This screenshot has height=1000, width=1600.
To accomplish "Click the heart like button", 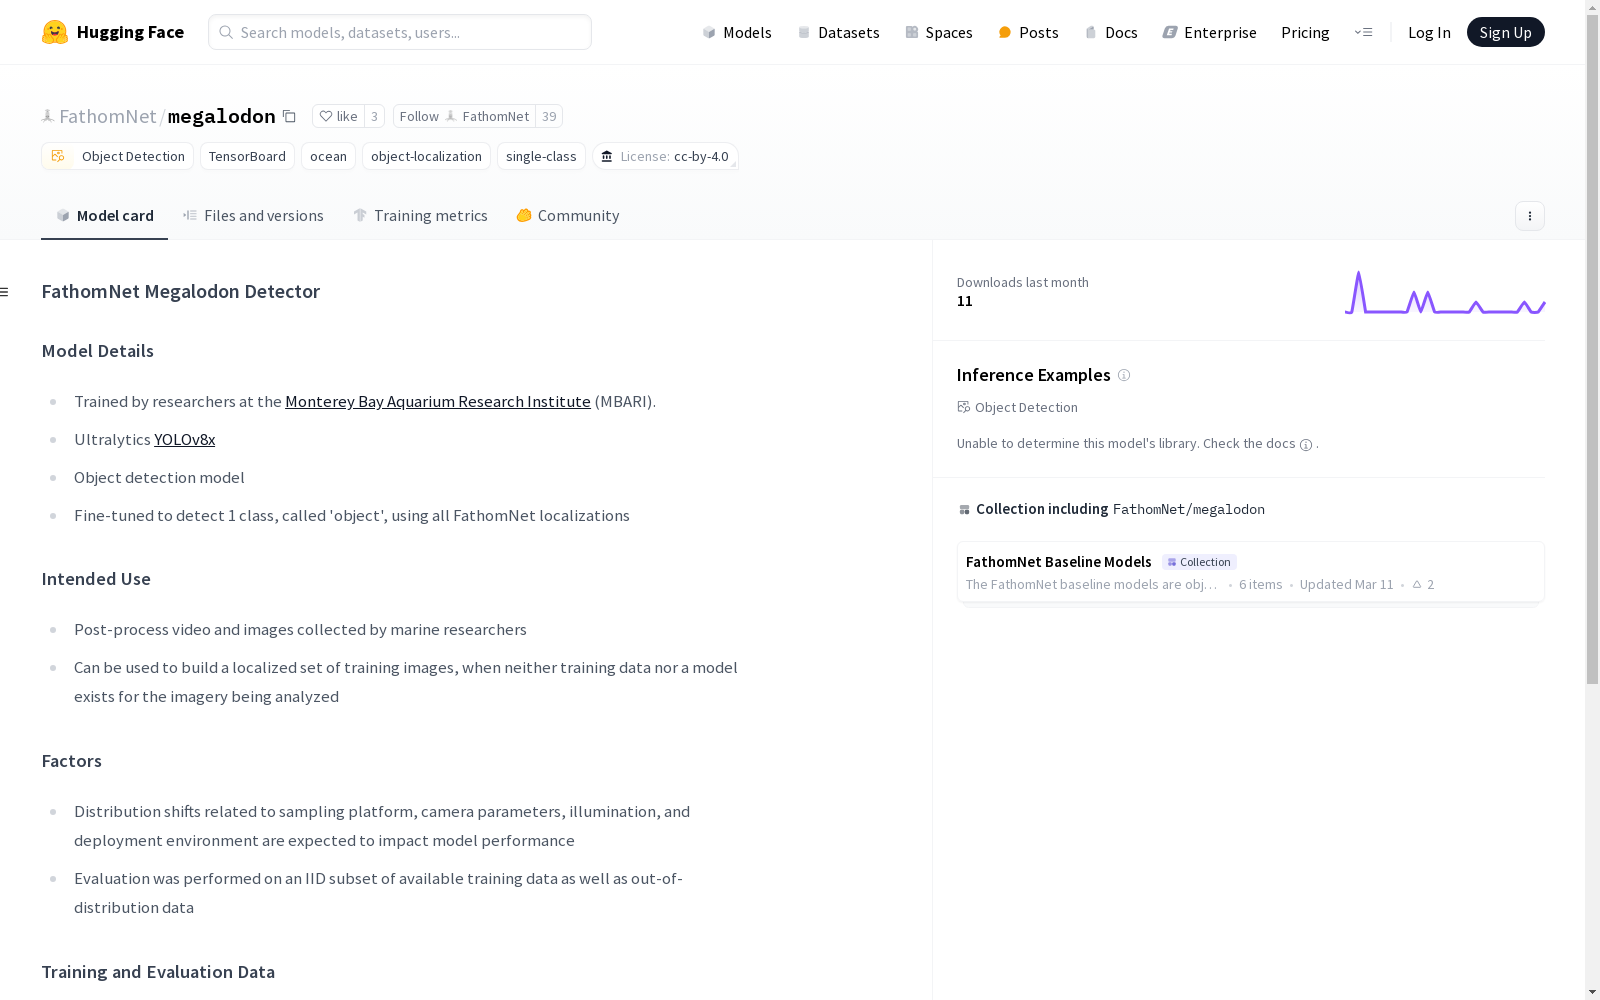I will click(x=338, y=116).
